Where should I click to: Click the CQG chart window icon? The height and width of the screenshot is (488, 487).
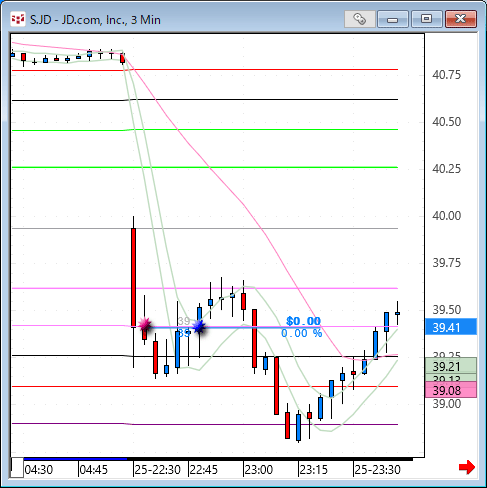(x=18, y=19)
